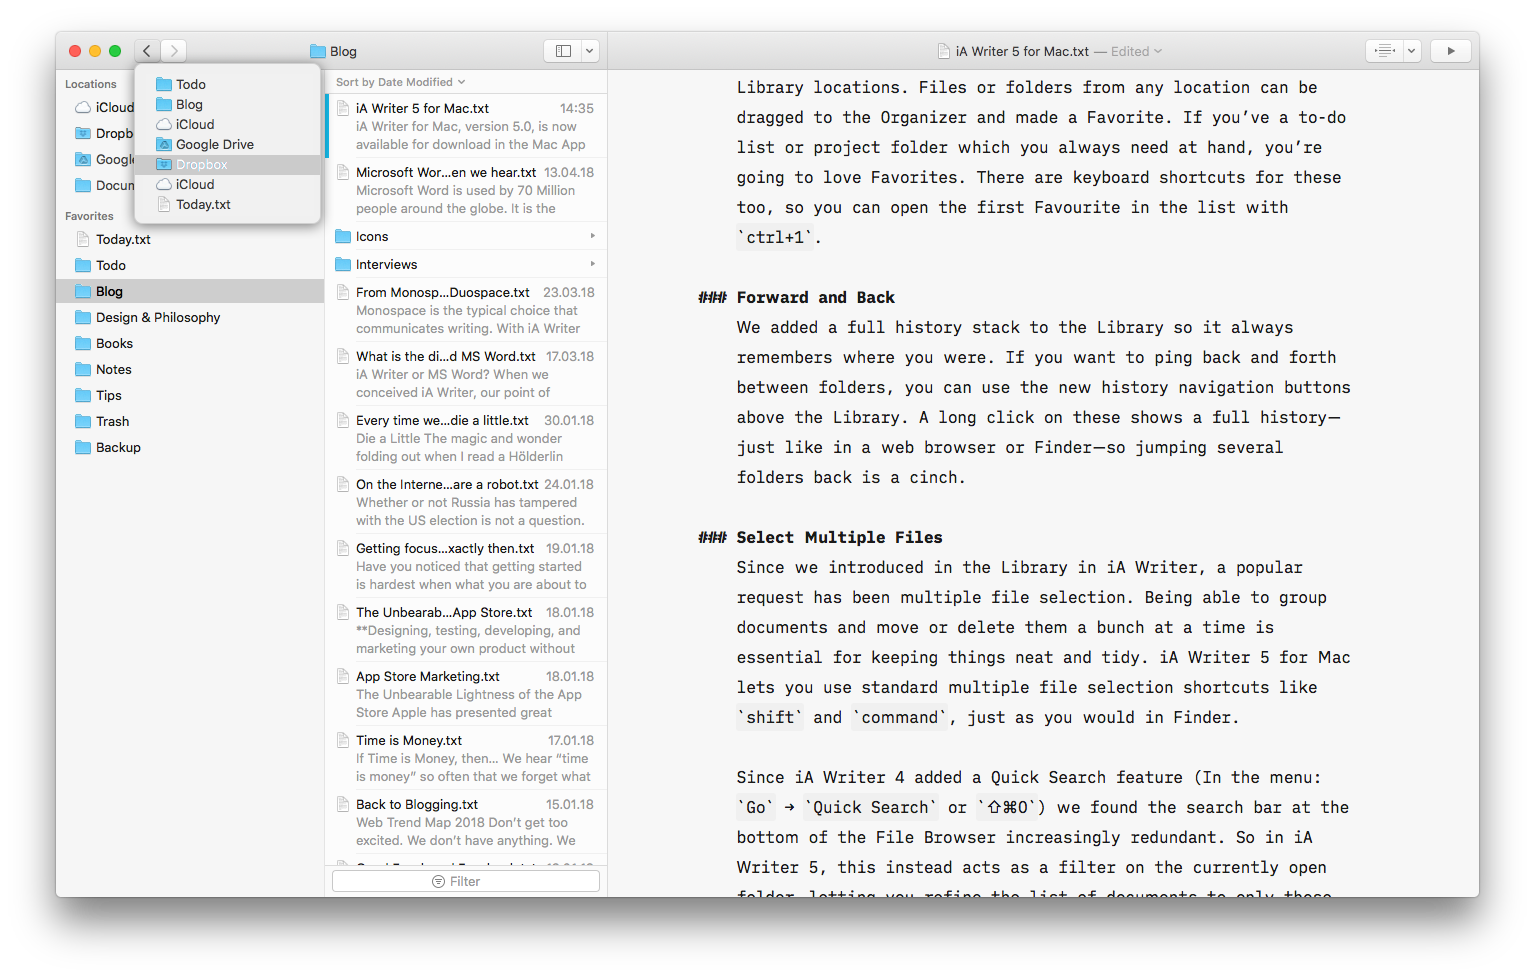
Task: Open iA Writer 5 for Mac.txt file
Action: pos(466,126)
